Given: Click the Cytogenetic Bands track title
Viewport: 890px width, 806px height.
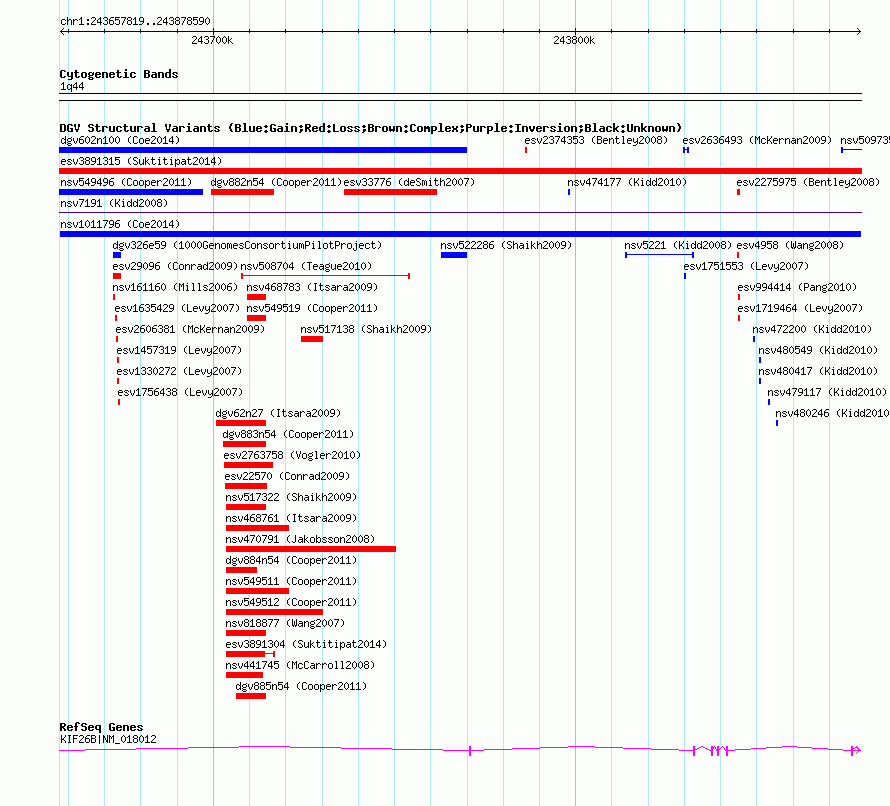Looking at the screenshot, I should coord(119,74).
